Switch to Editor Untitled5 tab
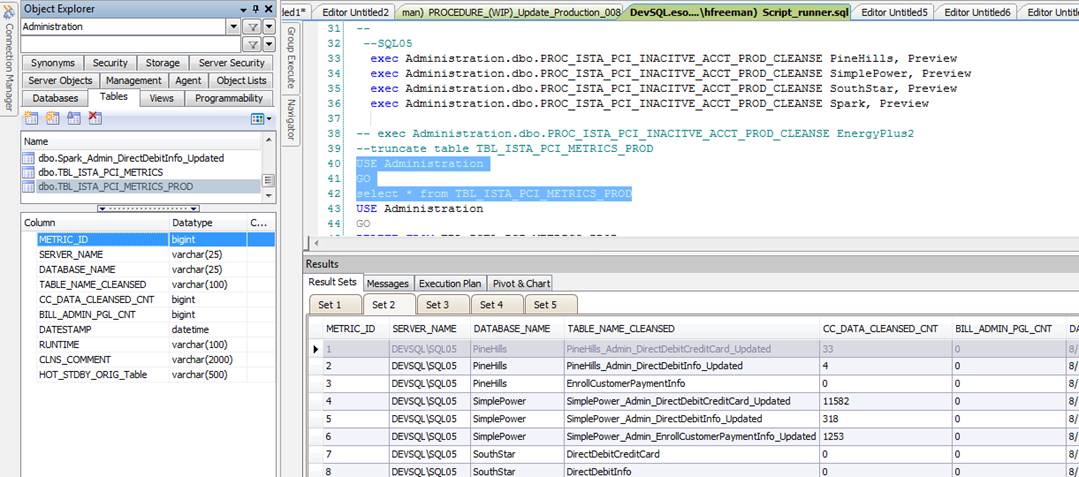The width and height of the screenshot is (1079, 477). (x=894, y=12)
